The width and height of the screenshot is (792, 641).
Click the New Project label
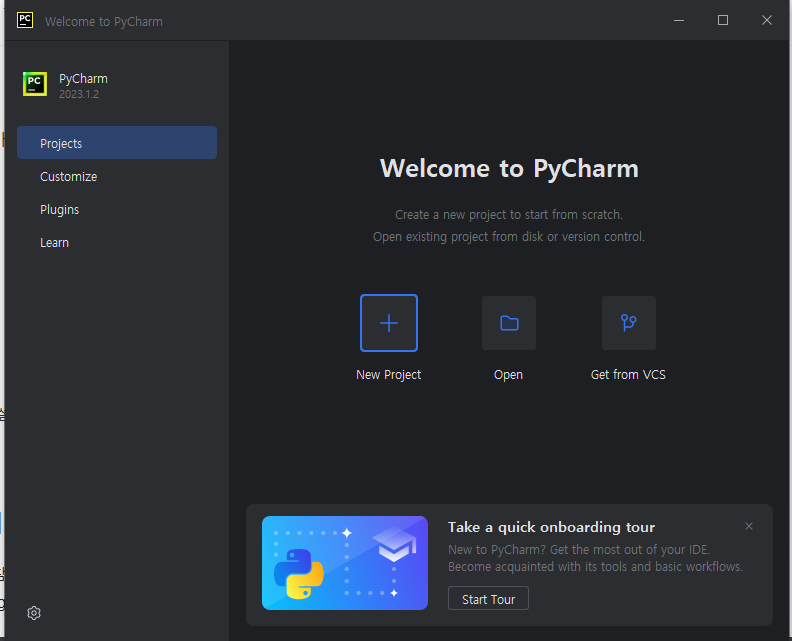click(388, 375)
